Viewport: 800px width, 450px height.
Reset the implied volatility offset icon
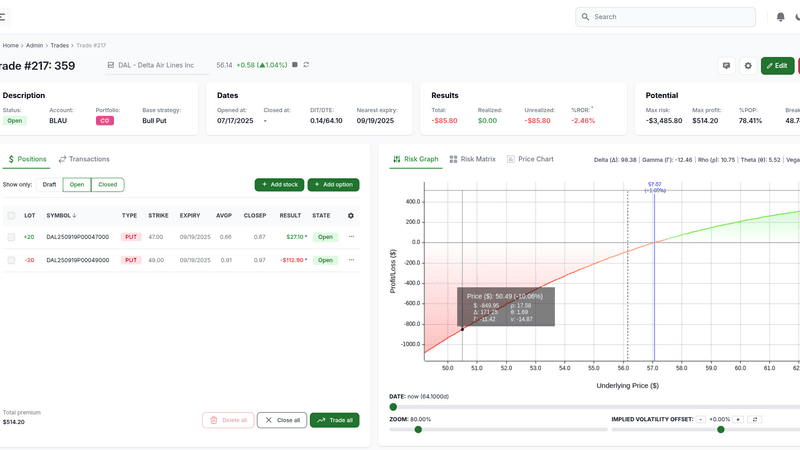pyautogui.click(x=755, y=419)
